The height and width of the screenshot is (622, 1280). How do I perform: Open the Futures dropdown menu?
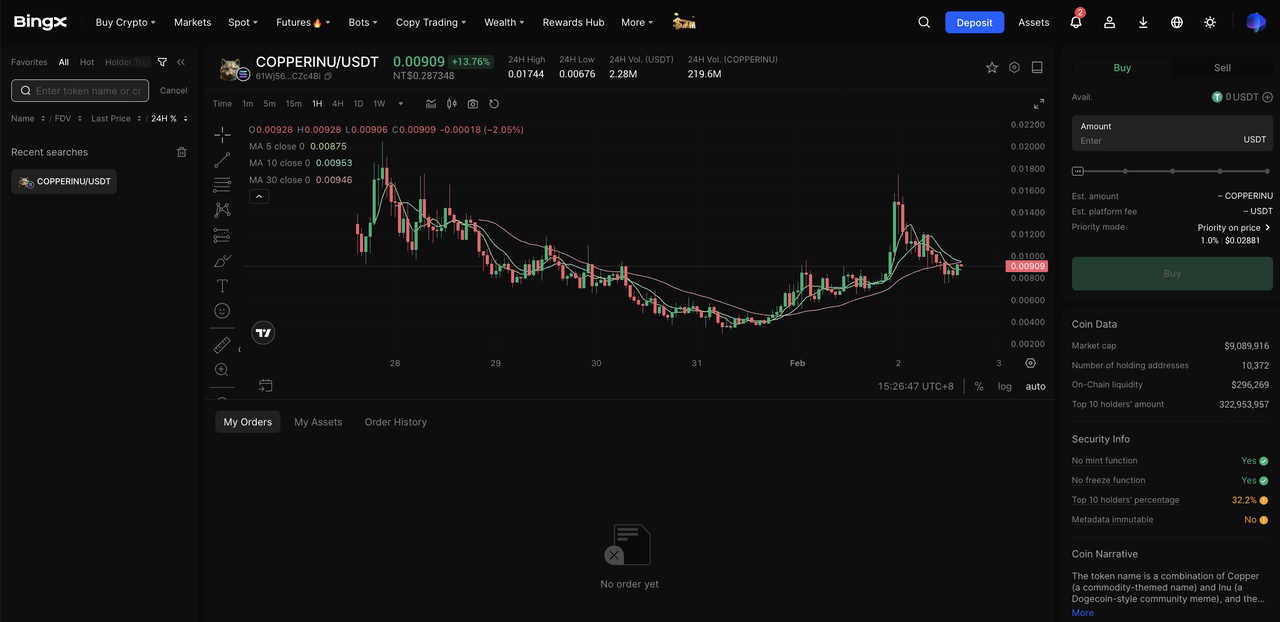[299, 22]
